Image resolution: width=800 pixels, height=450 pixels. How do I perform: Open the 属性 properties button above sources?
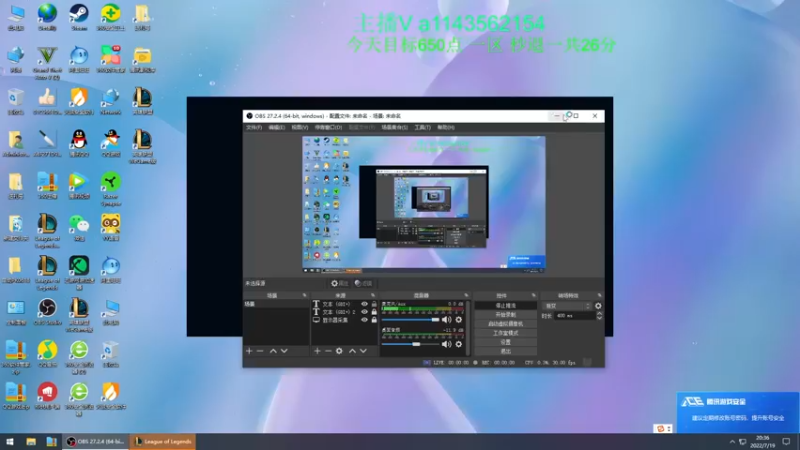click(x=339, y=284)
